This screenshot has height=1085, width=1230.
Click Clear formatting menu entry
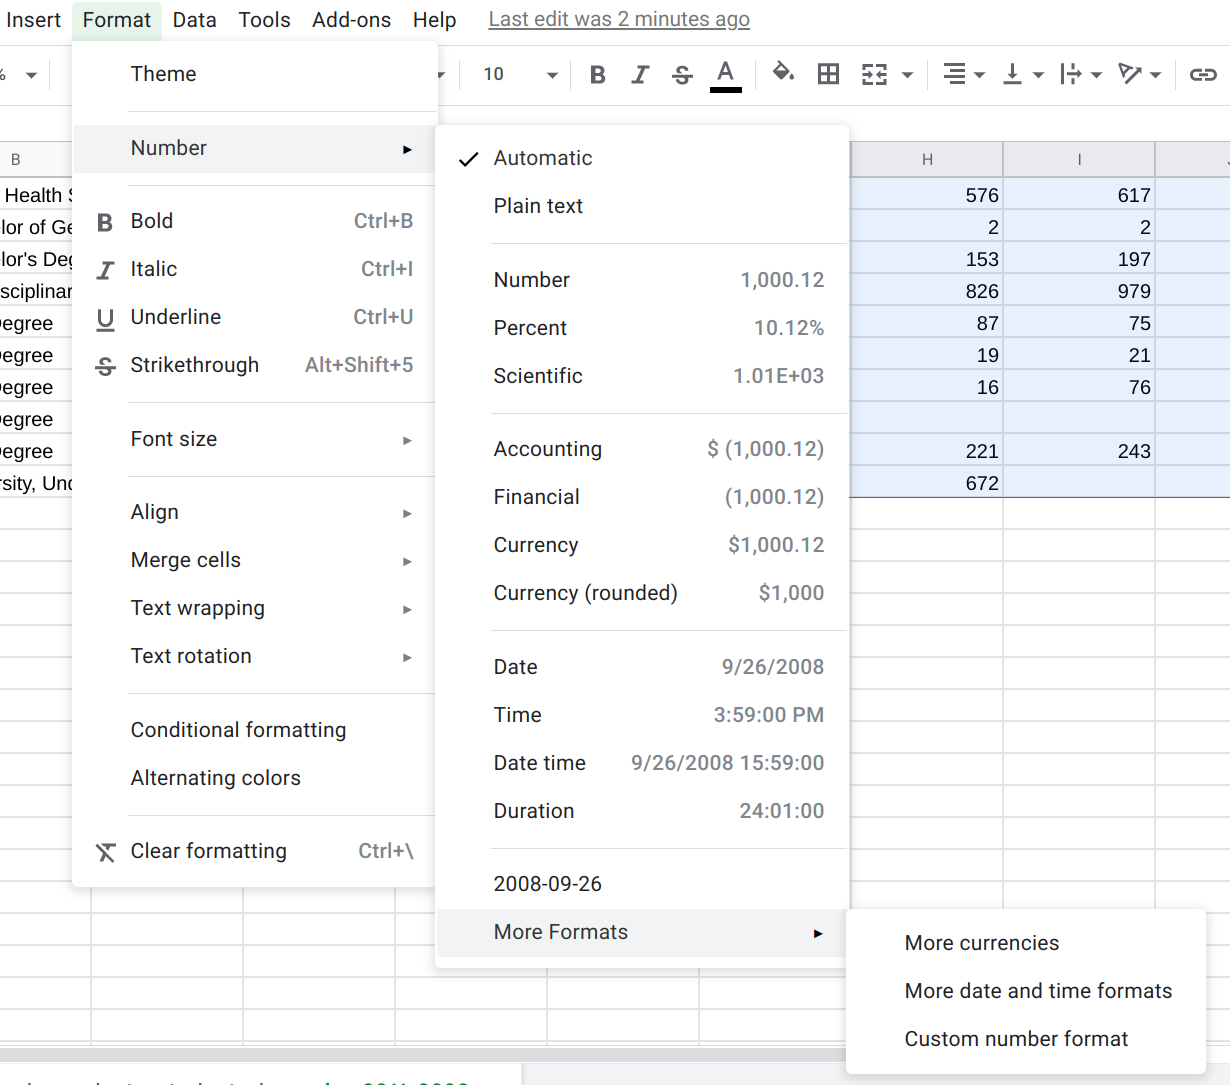click(x=208, y=851)
